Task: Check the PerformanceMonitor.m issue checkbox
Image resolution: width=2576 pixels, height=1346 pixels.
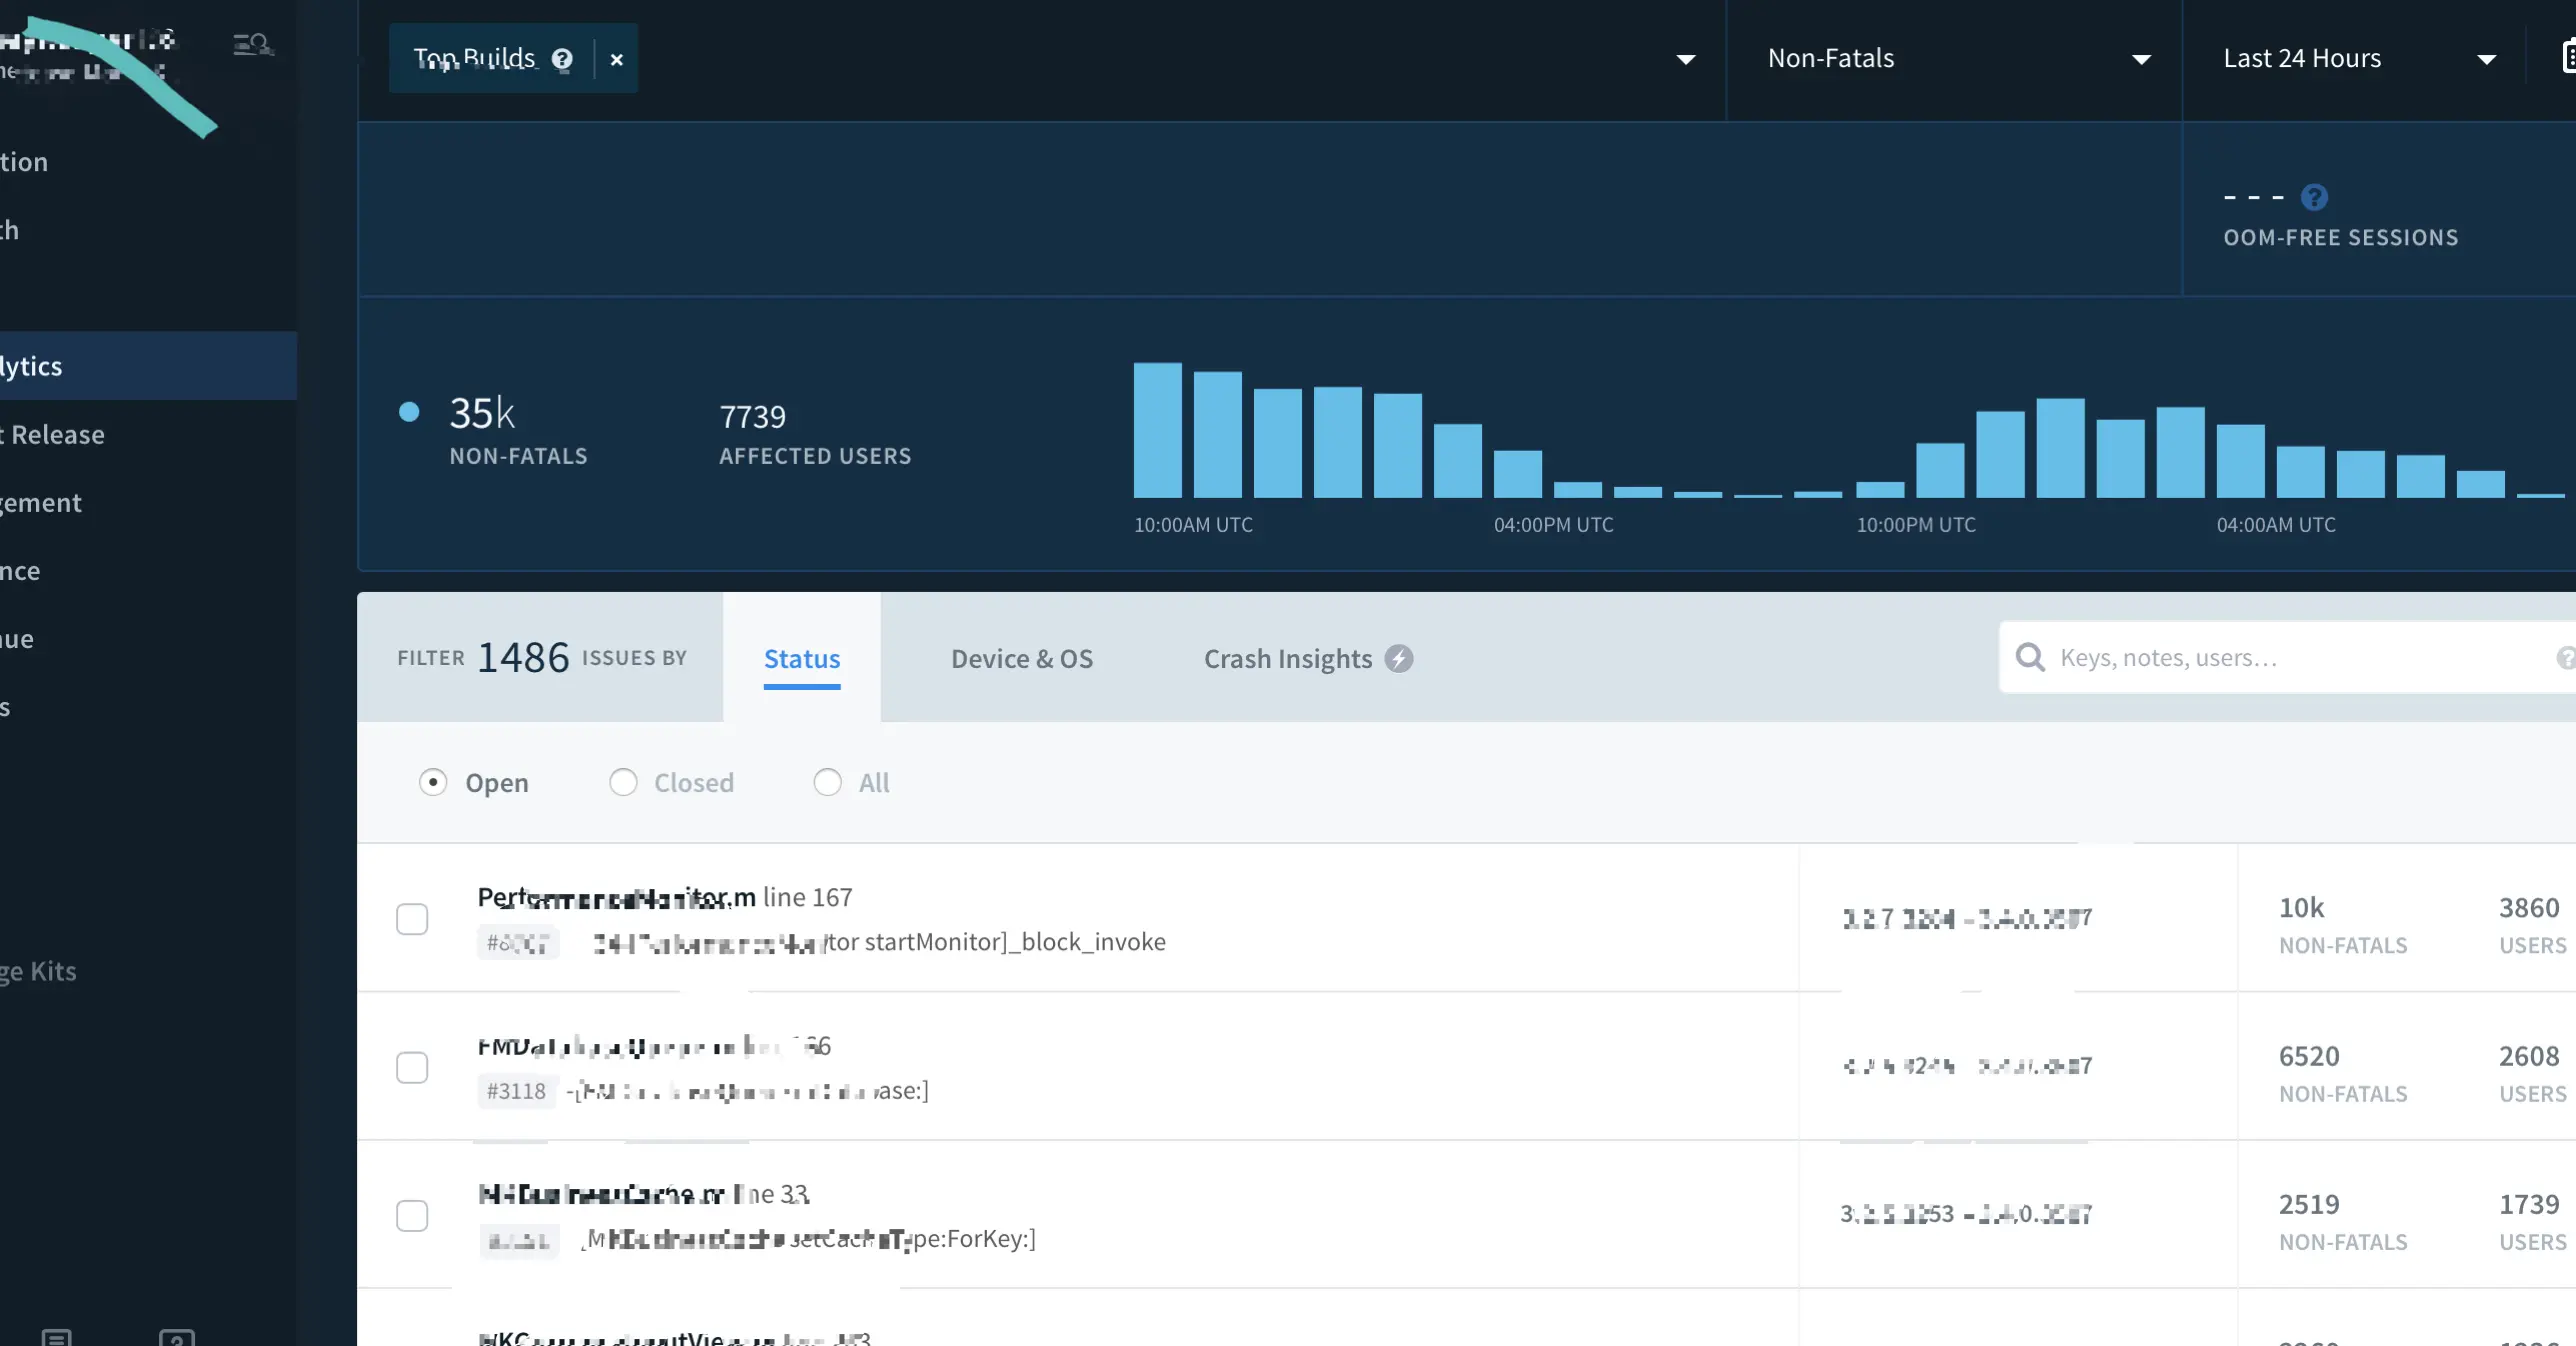Action: 412,919
